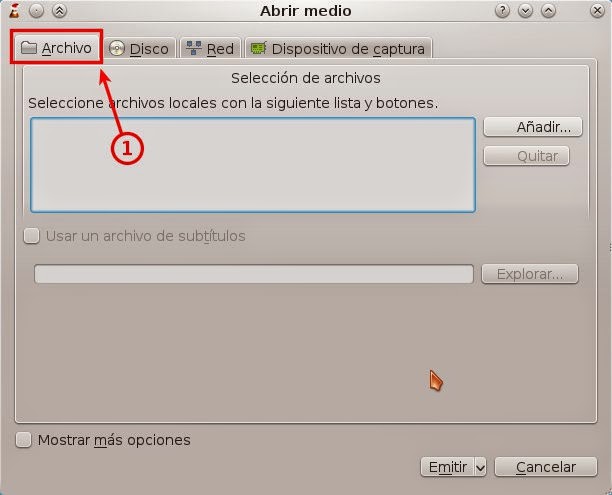Select the Red tab
This screenshot has height=495, width=612.
pos(210,48)
